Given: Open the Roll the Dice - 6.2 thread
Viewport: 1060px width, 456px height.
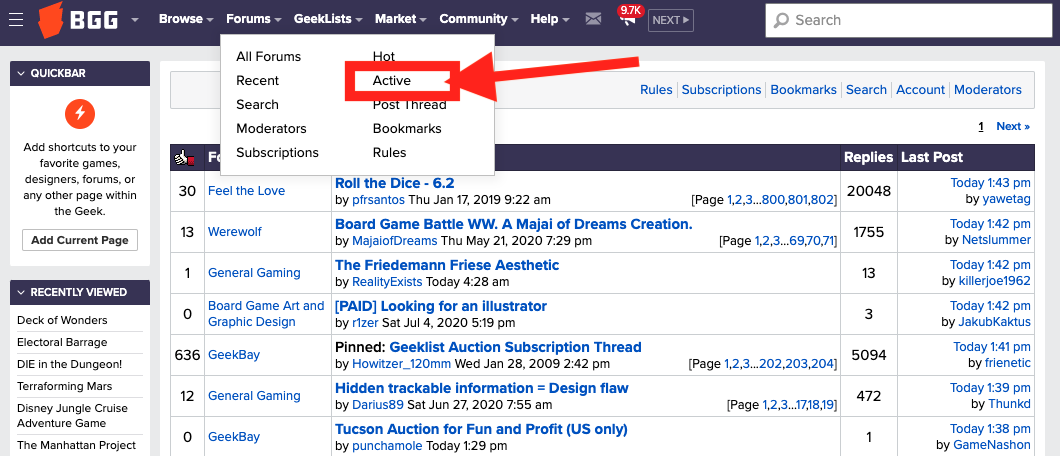Looking at the screenshot, I should pyautogui.click(x=395, y=183).
